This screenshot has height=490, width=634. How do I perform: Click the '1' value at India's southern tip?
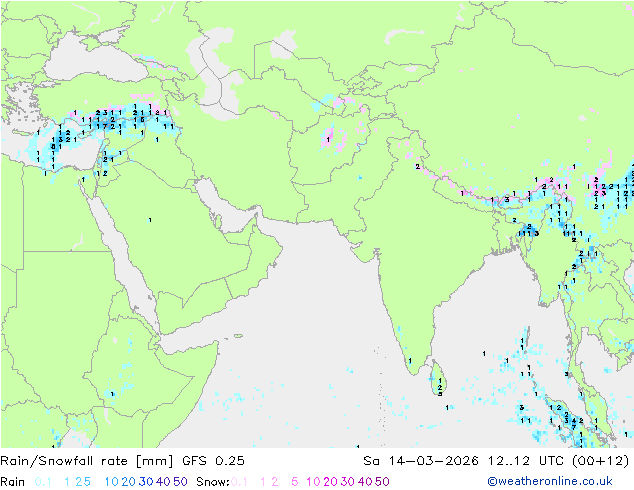tap(410, 361)
